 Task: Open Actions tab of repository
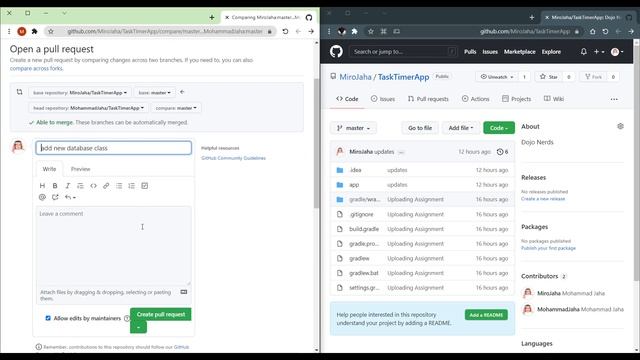point(475,99)
